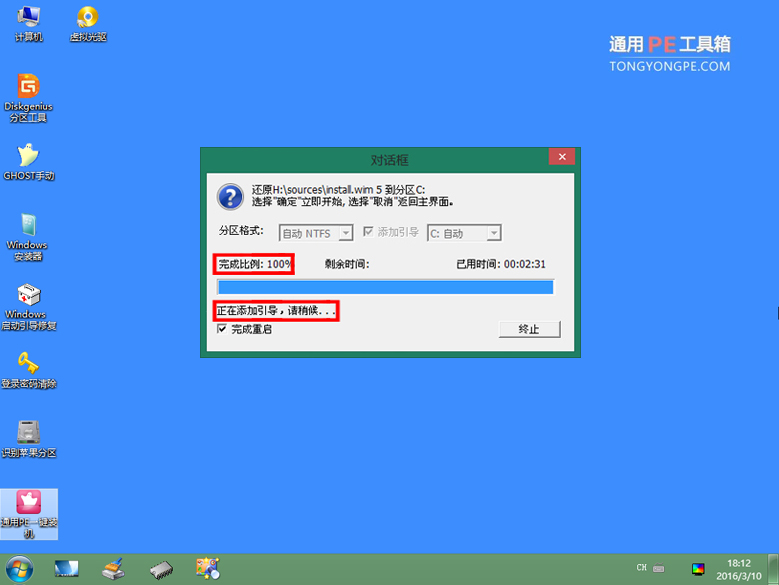
Task: Open the clock showing 18:12
Action: click(739, 570)
